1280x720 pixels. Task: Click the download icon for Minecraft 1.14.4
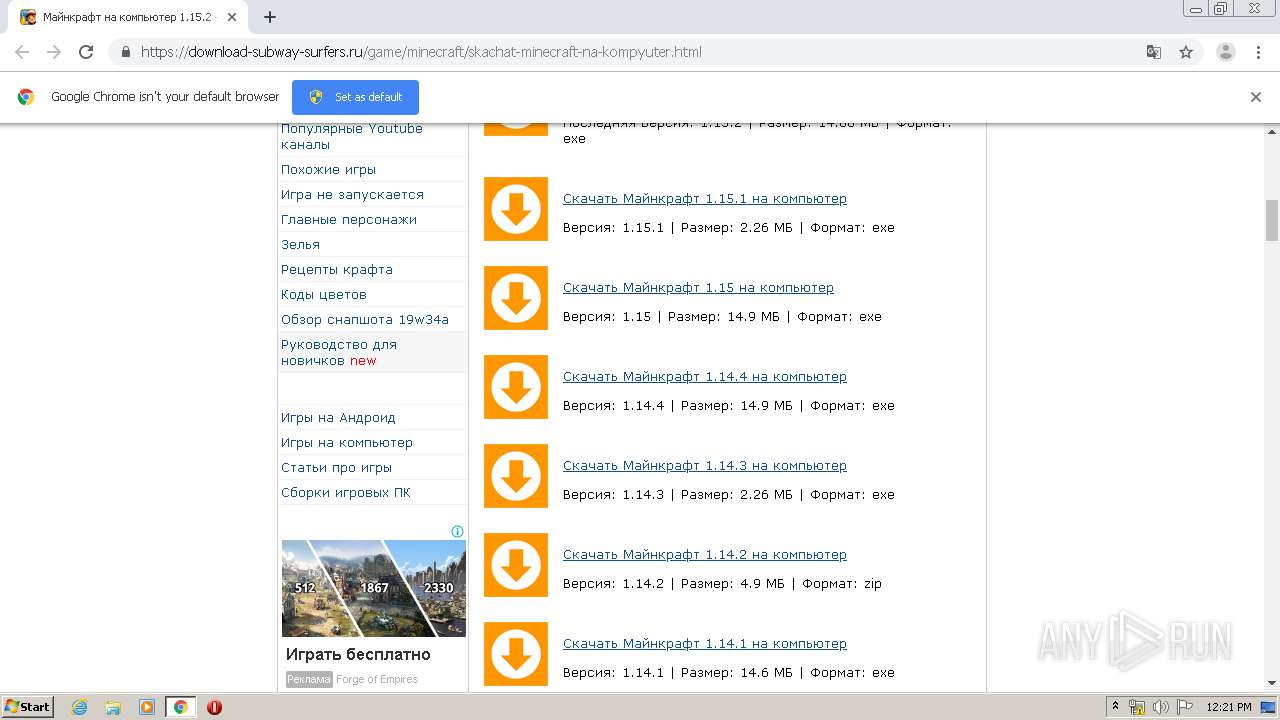click(516, 387)
